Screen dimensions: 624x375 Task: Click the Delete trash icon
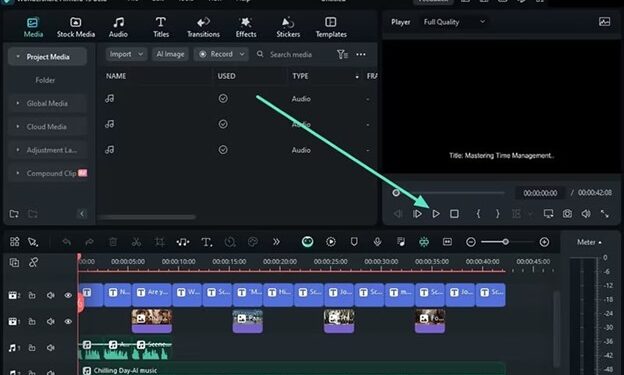click(x=113, y=242)
